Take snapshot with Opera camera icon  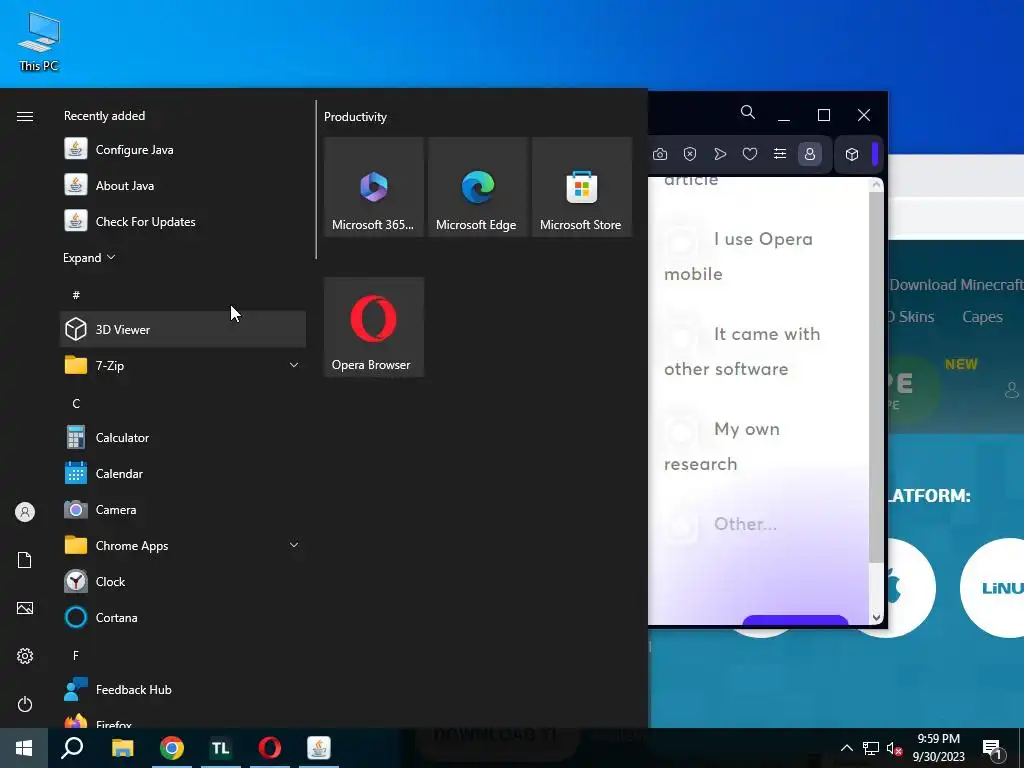point(660,154)
